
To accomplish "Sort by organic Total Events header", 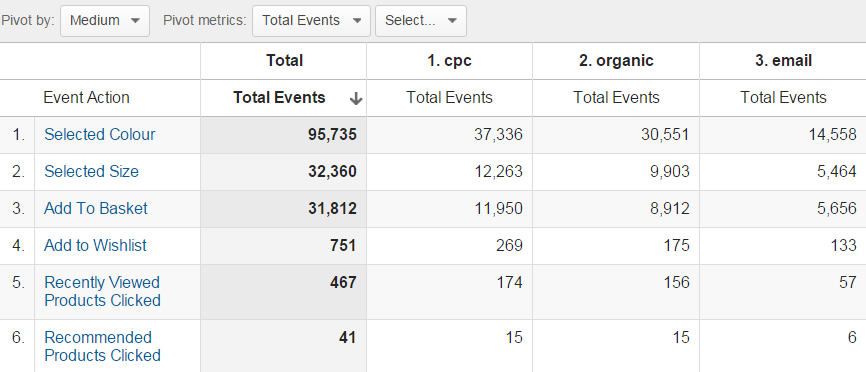I will click(616, 98).
